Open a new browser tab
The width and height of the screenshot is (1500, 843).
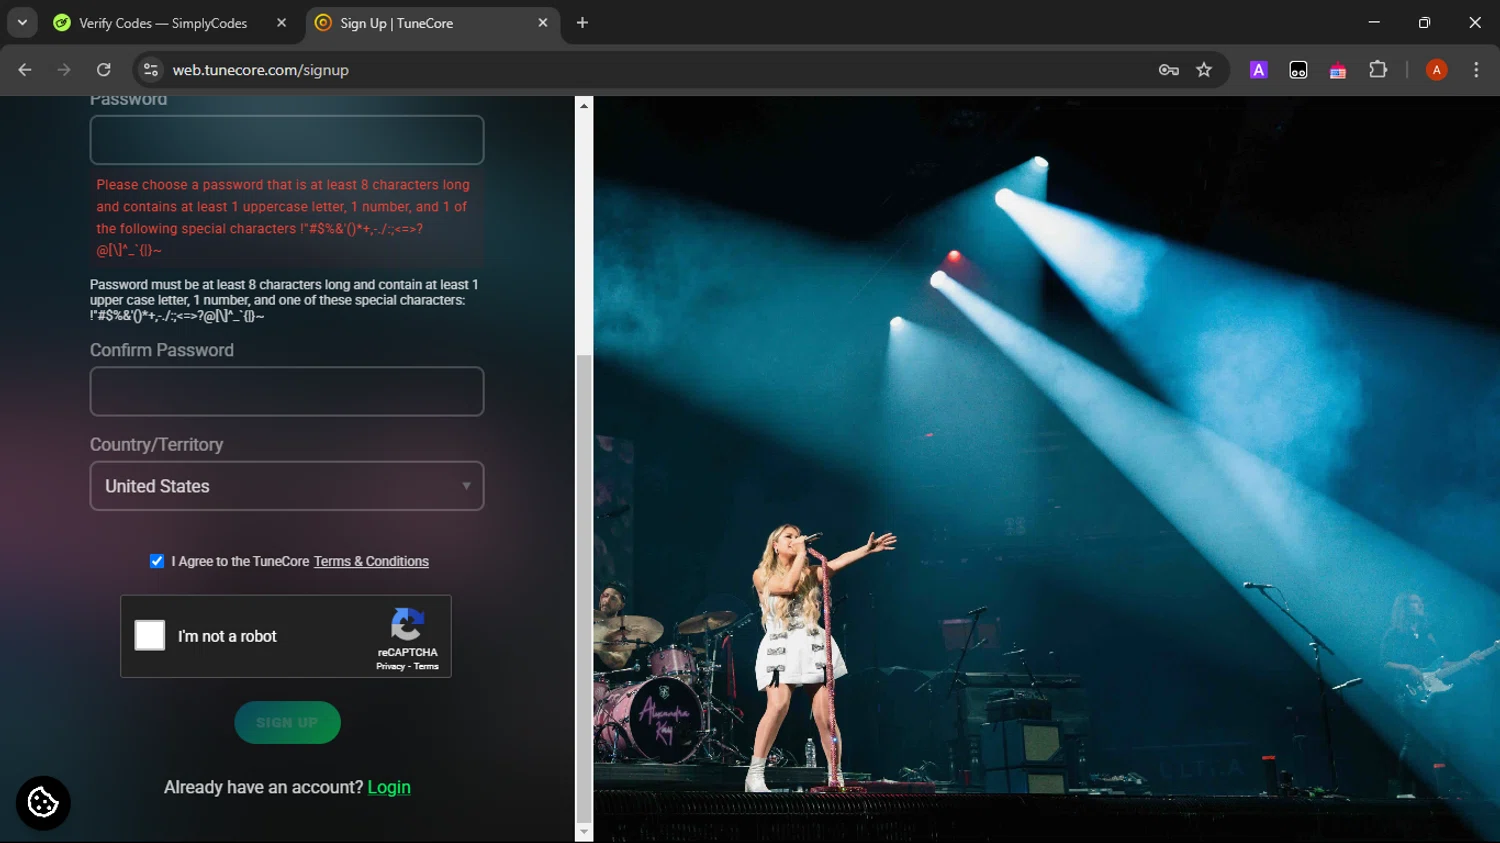click(582, 23)
